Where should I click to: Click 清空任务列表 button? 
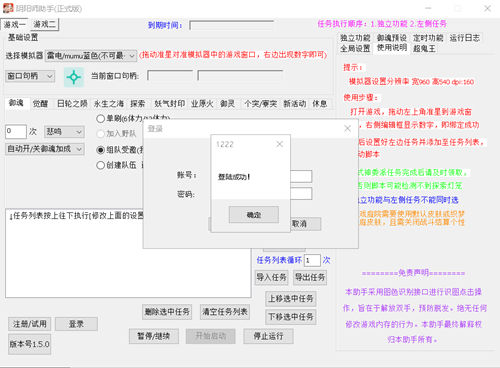point(225,312)
